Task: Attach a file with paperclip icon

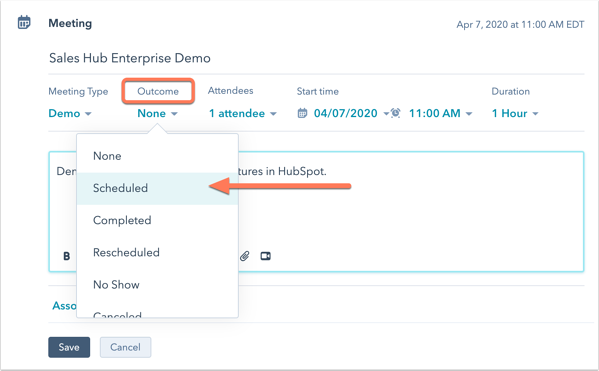Action: [x=244, y=256]
